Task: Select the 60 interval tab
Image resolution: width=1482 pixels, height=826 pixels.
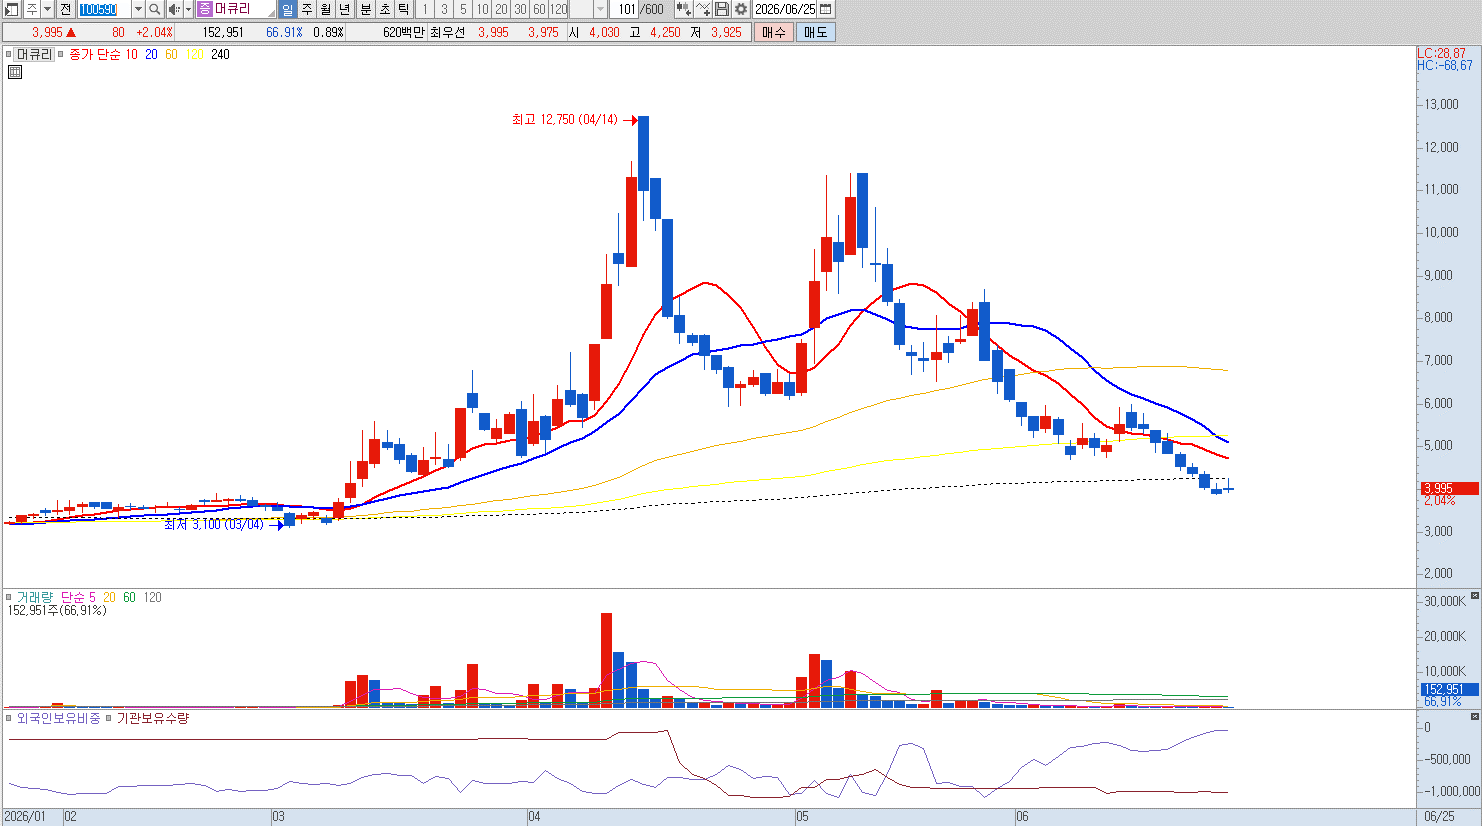Action: click(x=539, y=9)
